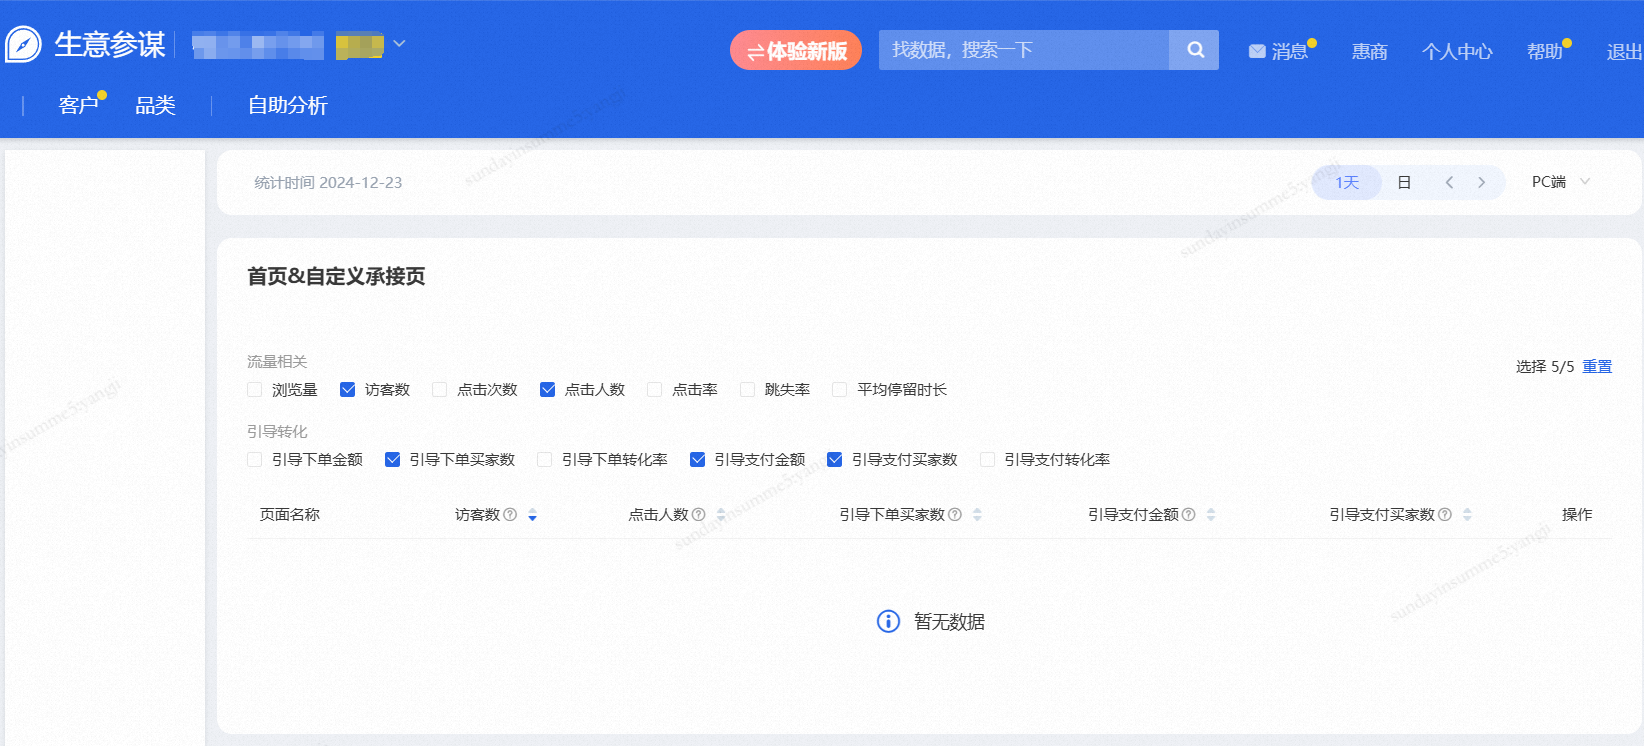Viewport: 1644px width, 746px height.
Task: Enable the 引导支付转化率 checkbox
Action: click(x=987, y=459)
